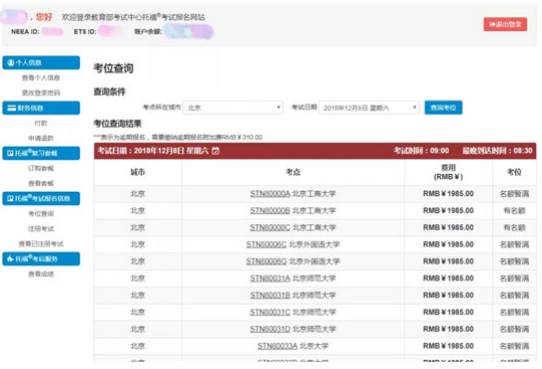Open the 财务信息 sidebar section

(41, 108)
